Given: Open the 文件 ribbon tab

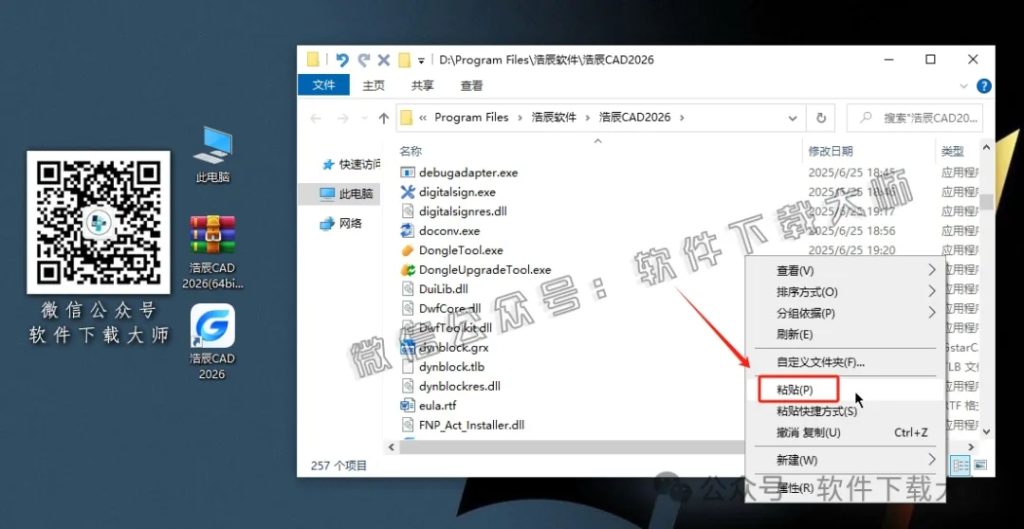Looking at the screenshot, I should point(323,85).
